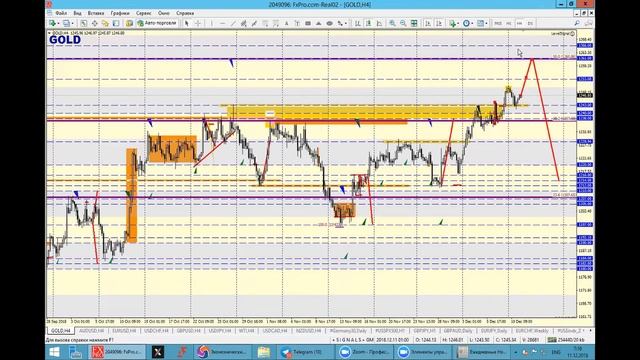Select the Fibonacci retracement tool
The image size is (640, 360).
coord(265,23)
